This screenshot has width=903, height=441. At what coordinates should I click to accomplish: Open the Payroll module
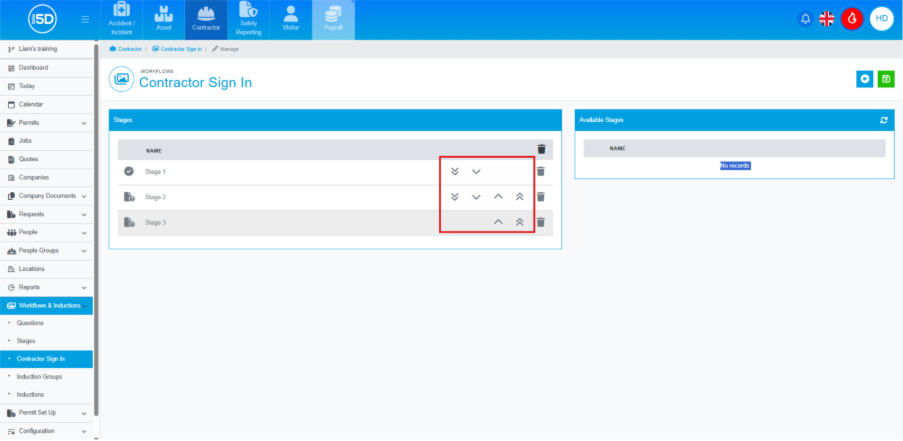pos(333,20)
